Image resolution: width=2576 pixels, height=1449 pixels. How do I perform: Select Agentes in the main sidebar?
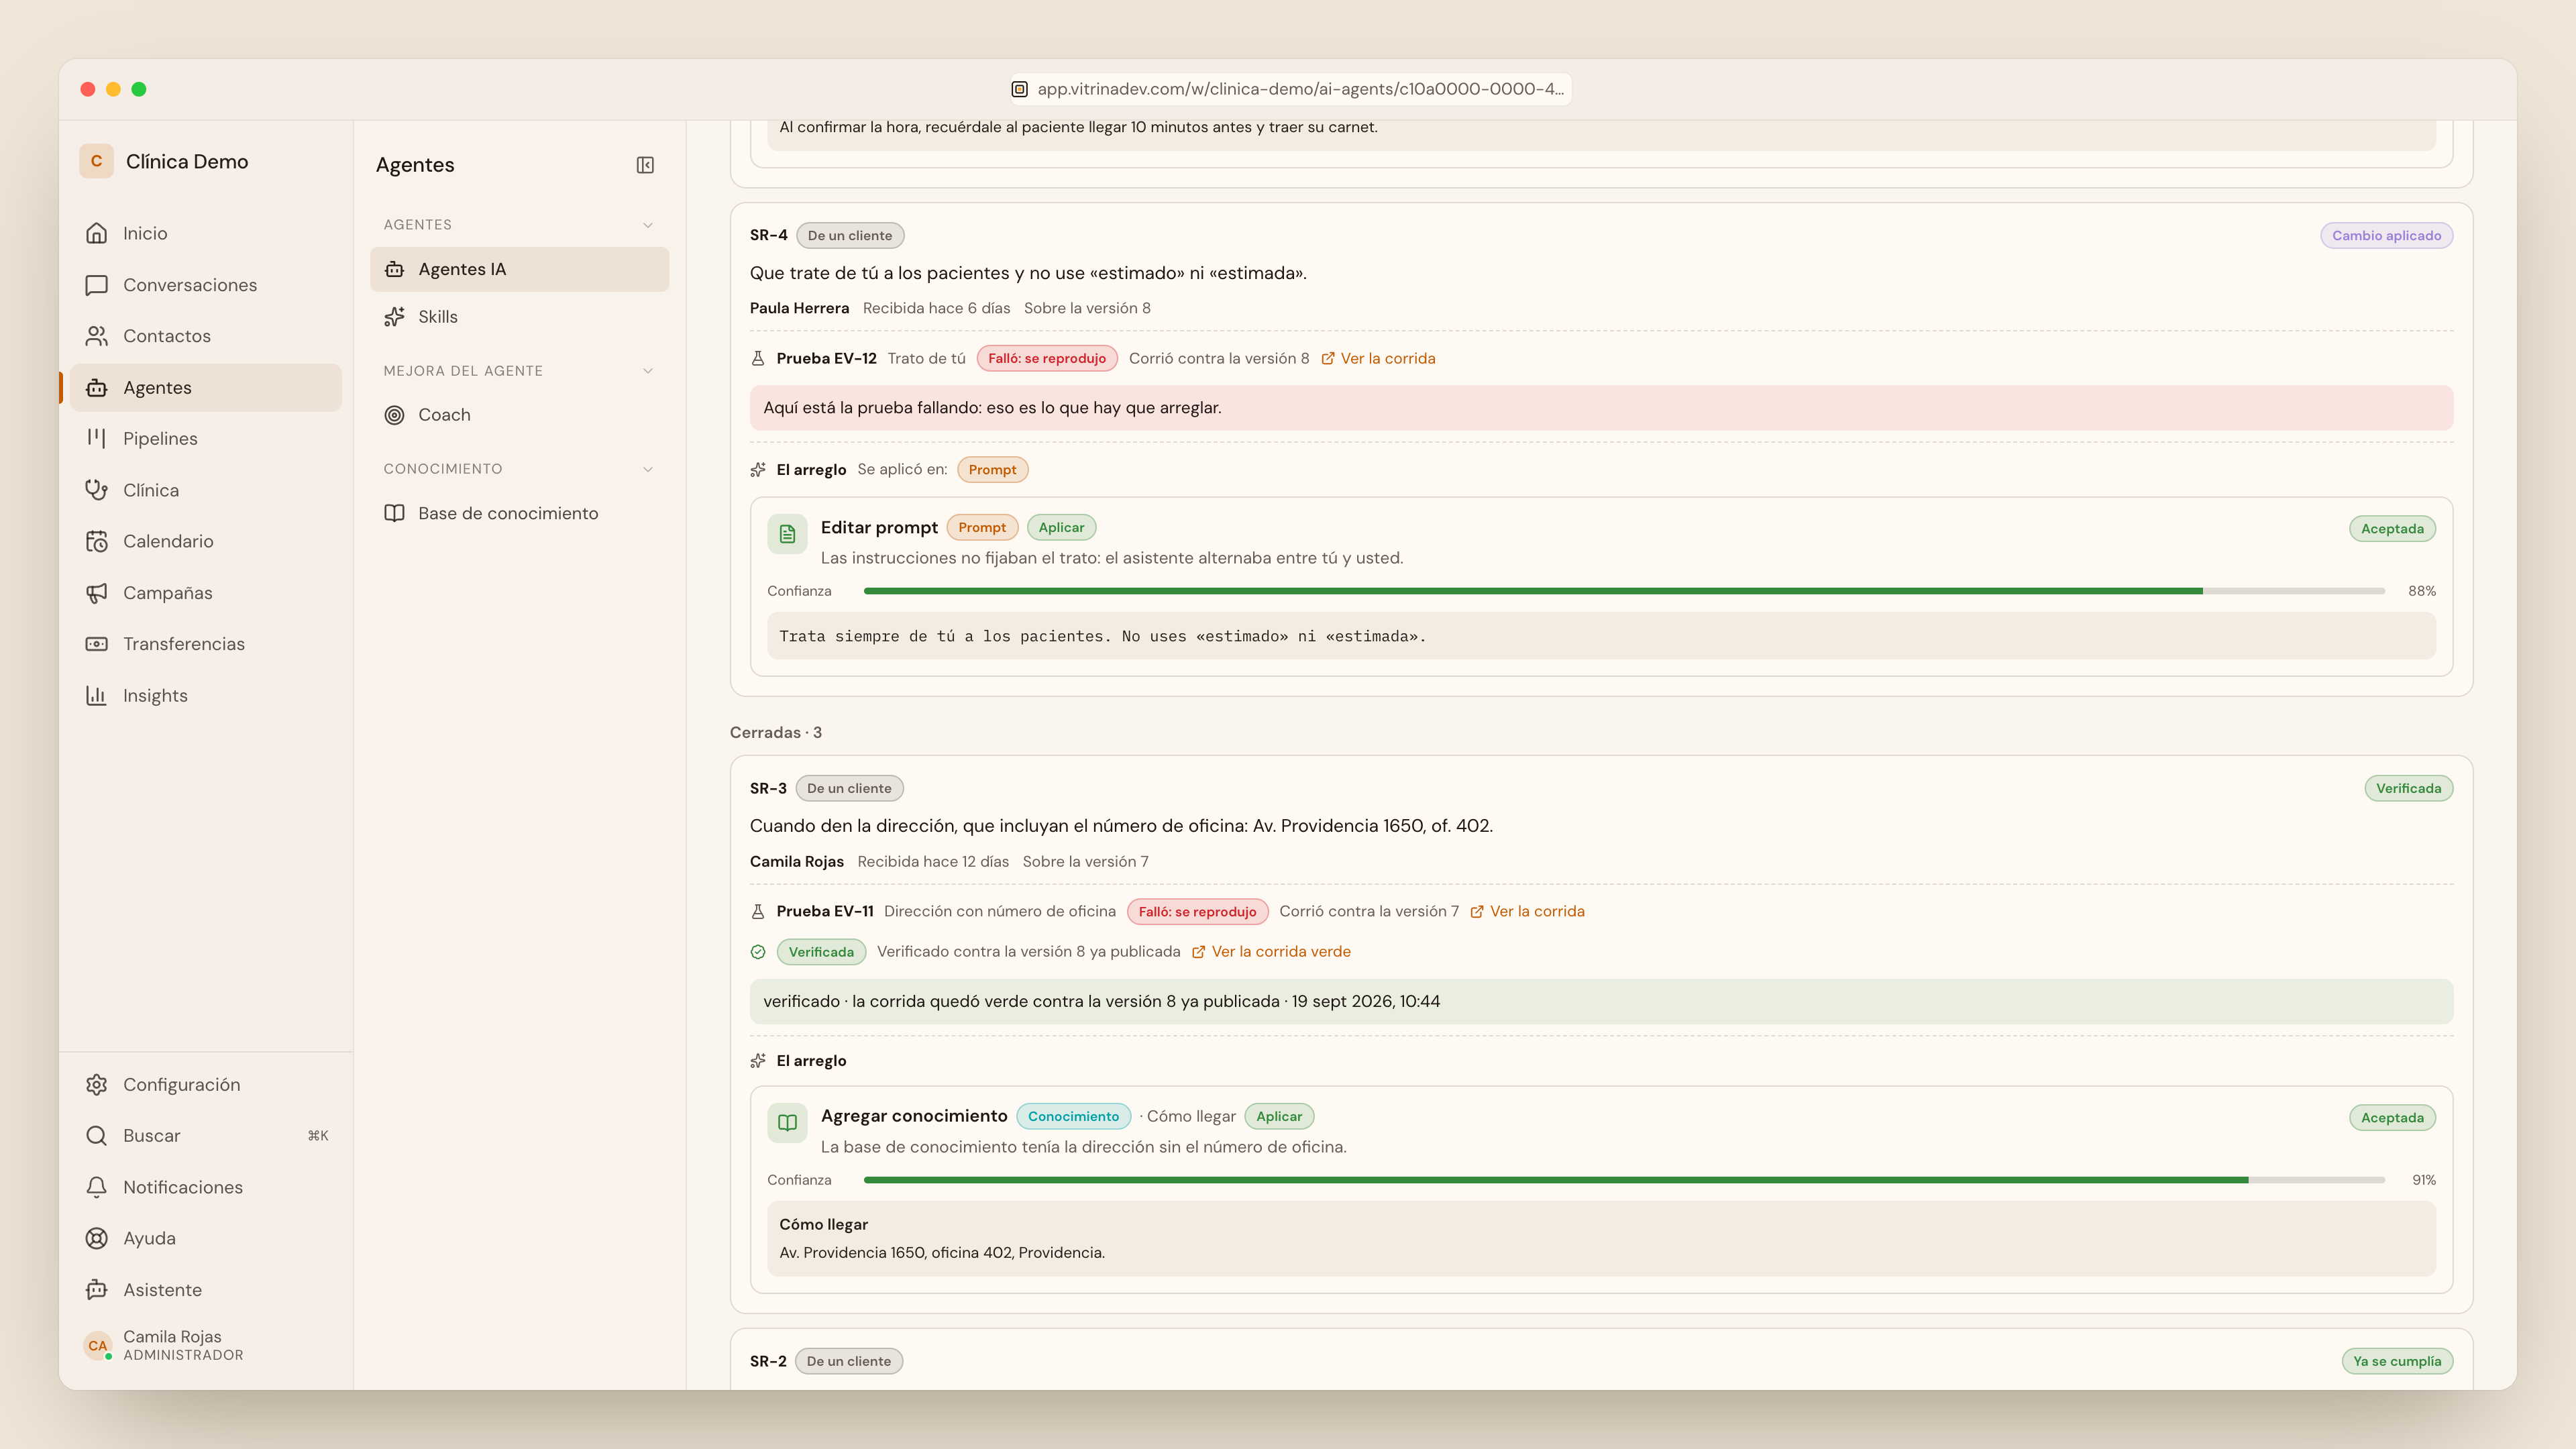coord(206,387)
